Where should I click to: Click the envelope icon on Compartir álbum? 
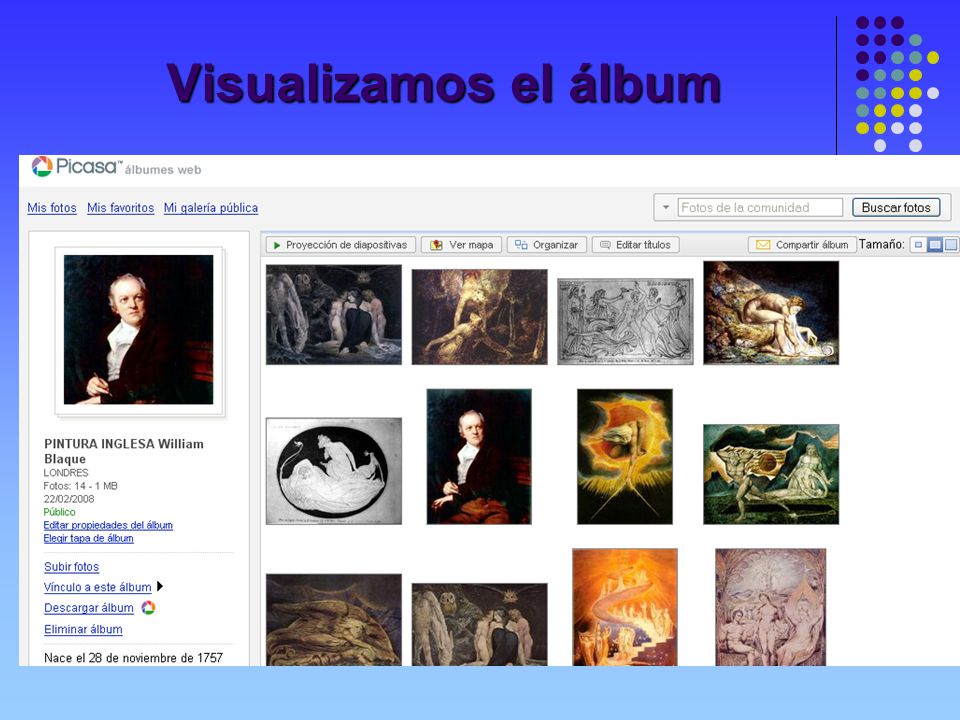763,245
